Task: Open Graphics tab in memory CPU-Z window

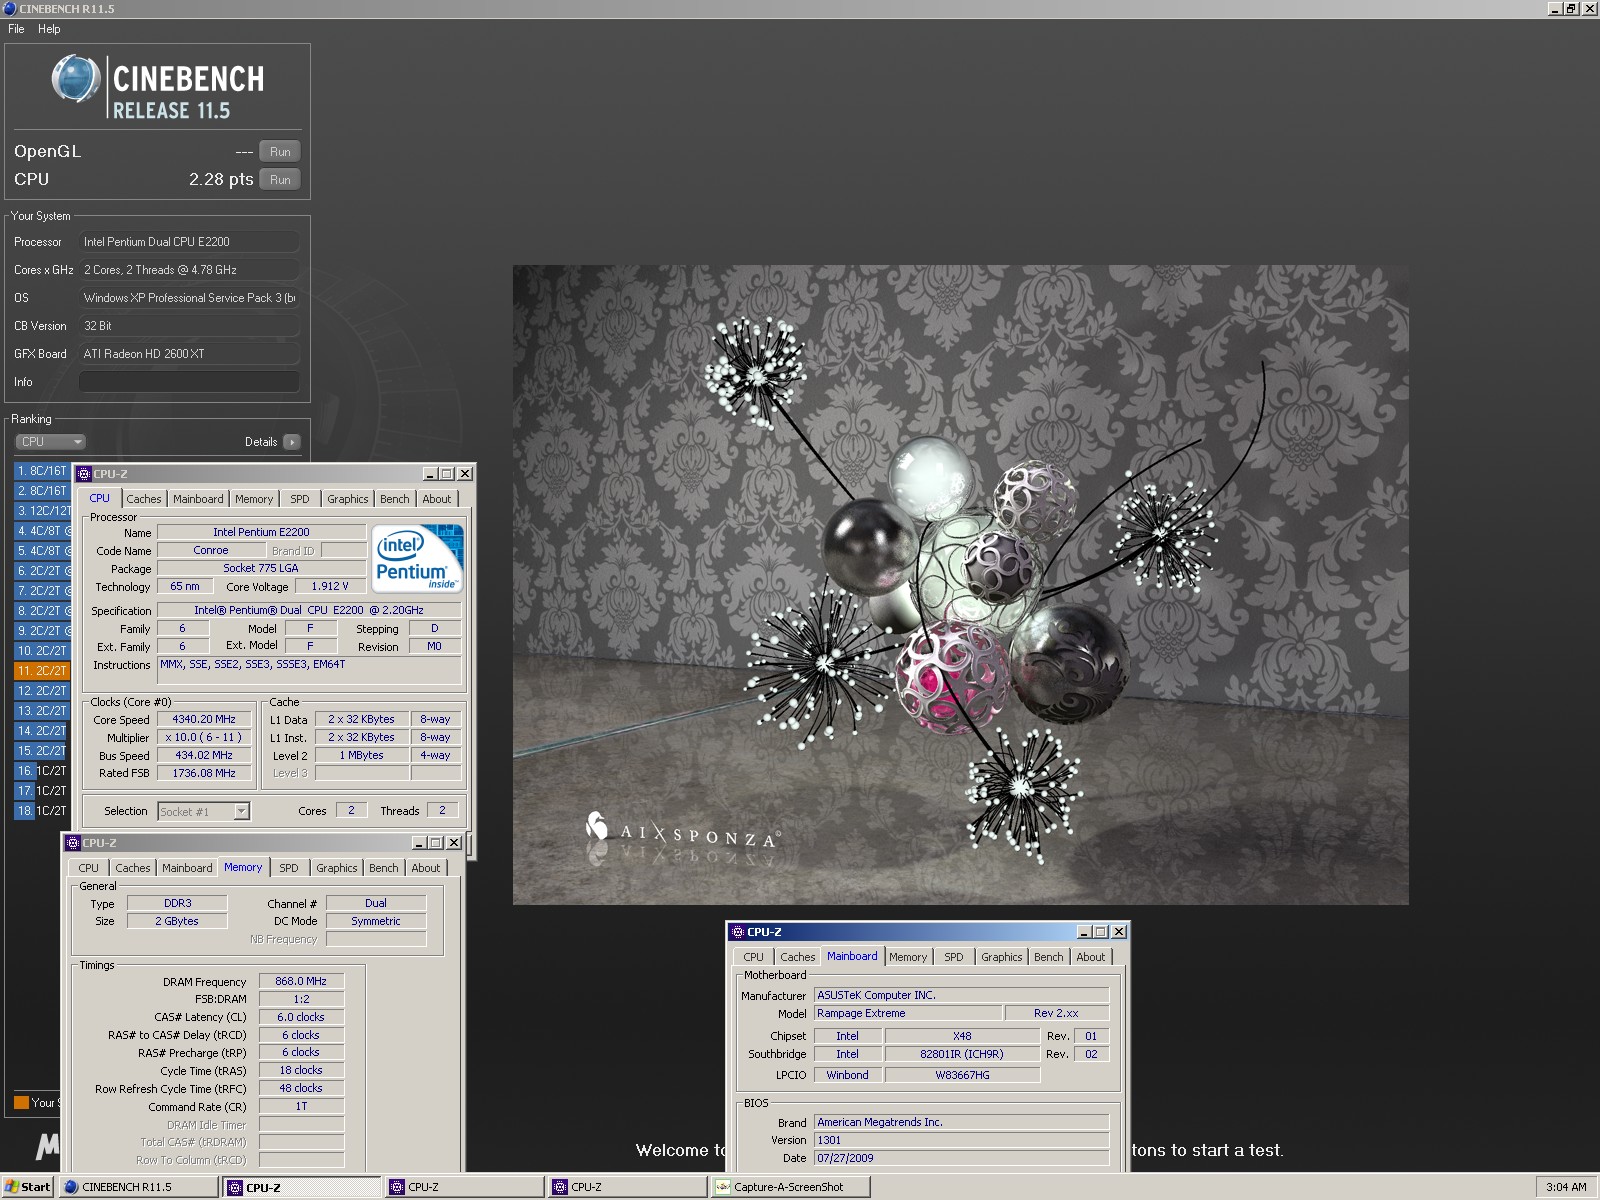Action: point(336,868)
